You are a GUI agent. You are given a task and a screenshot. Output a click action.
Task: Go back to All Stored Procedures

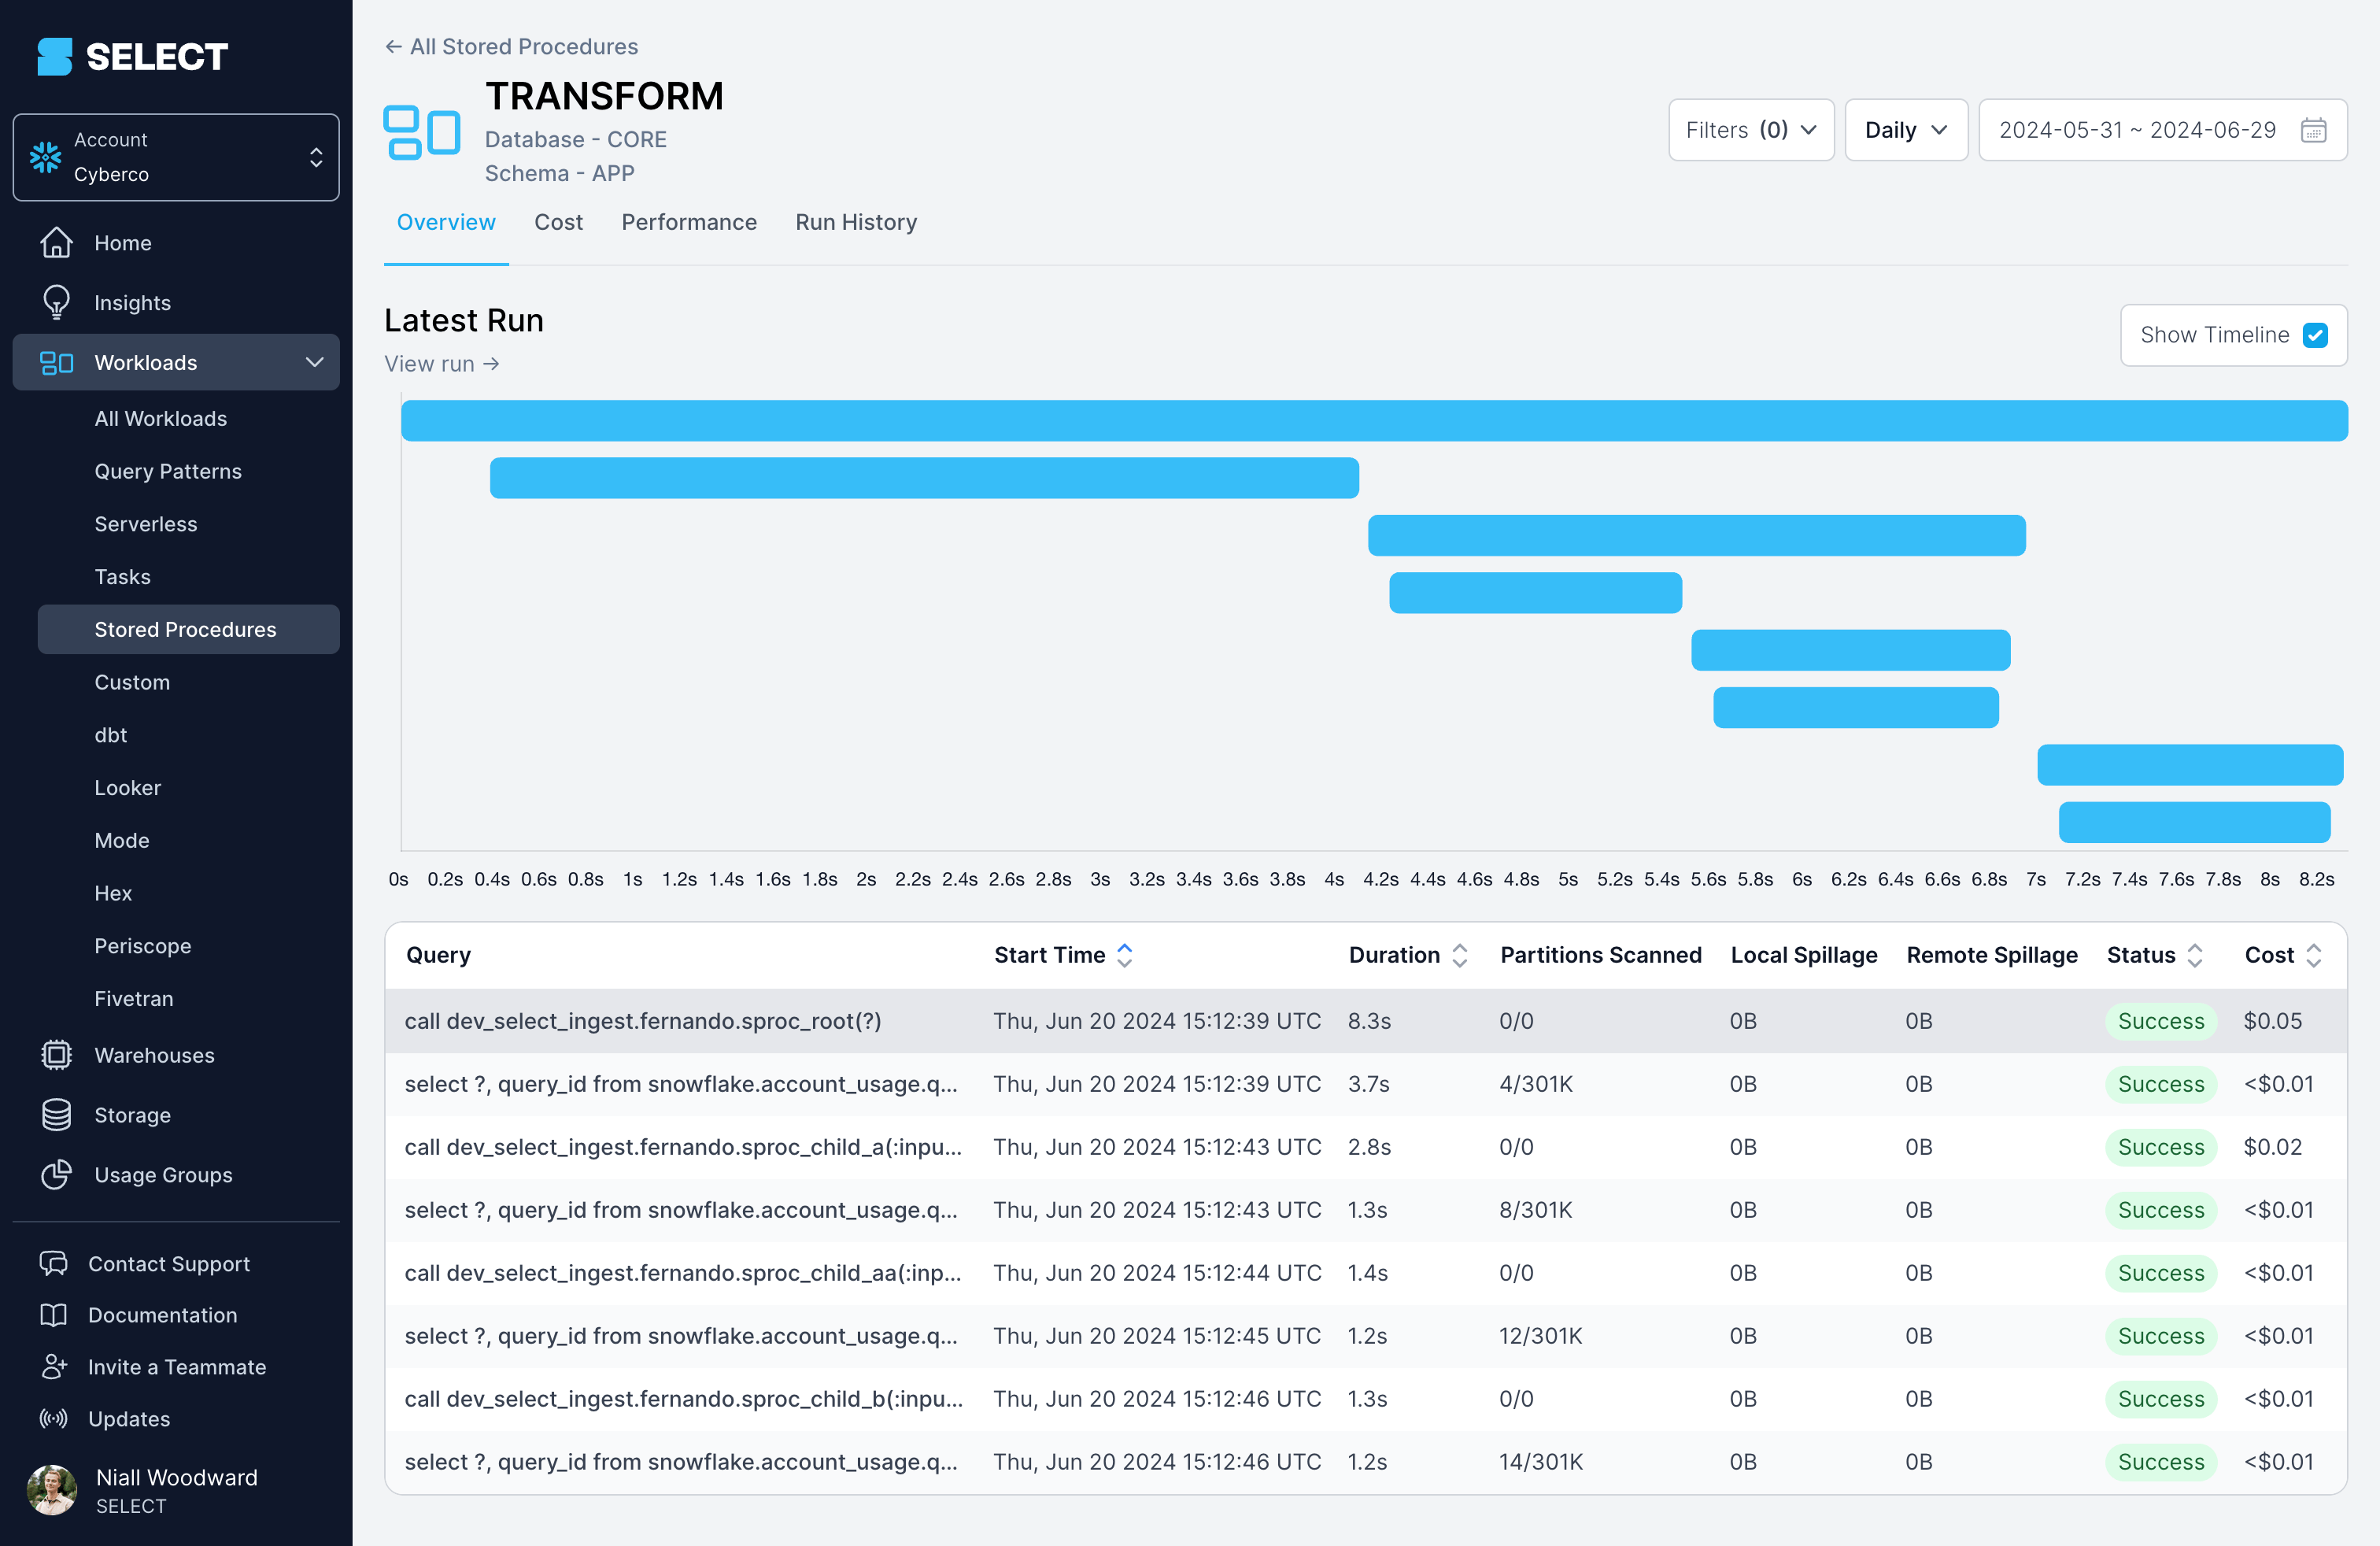pyautogui.click(x=511, y=47)
